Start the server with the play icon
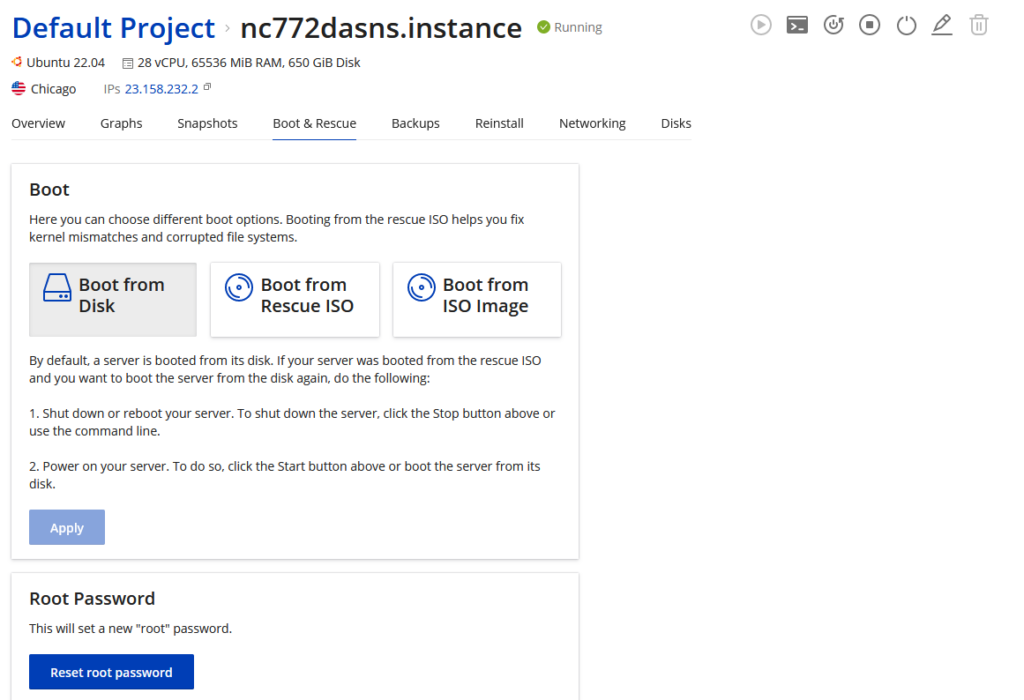Image resolution: width=1024 pixels, height=700 pixels. (761, 25)
